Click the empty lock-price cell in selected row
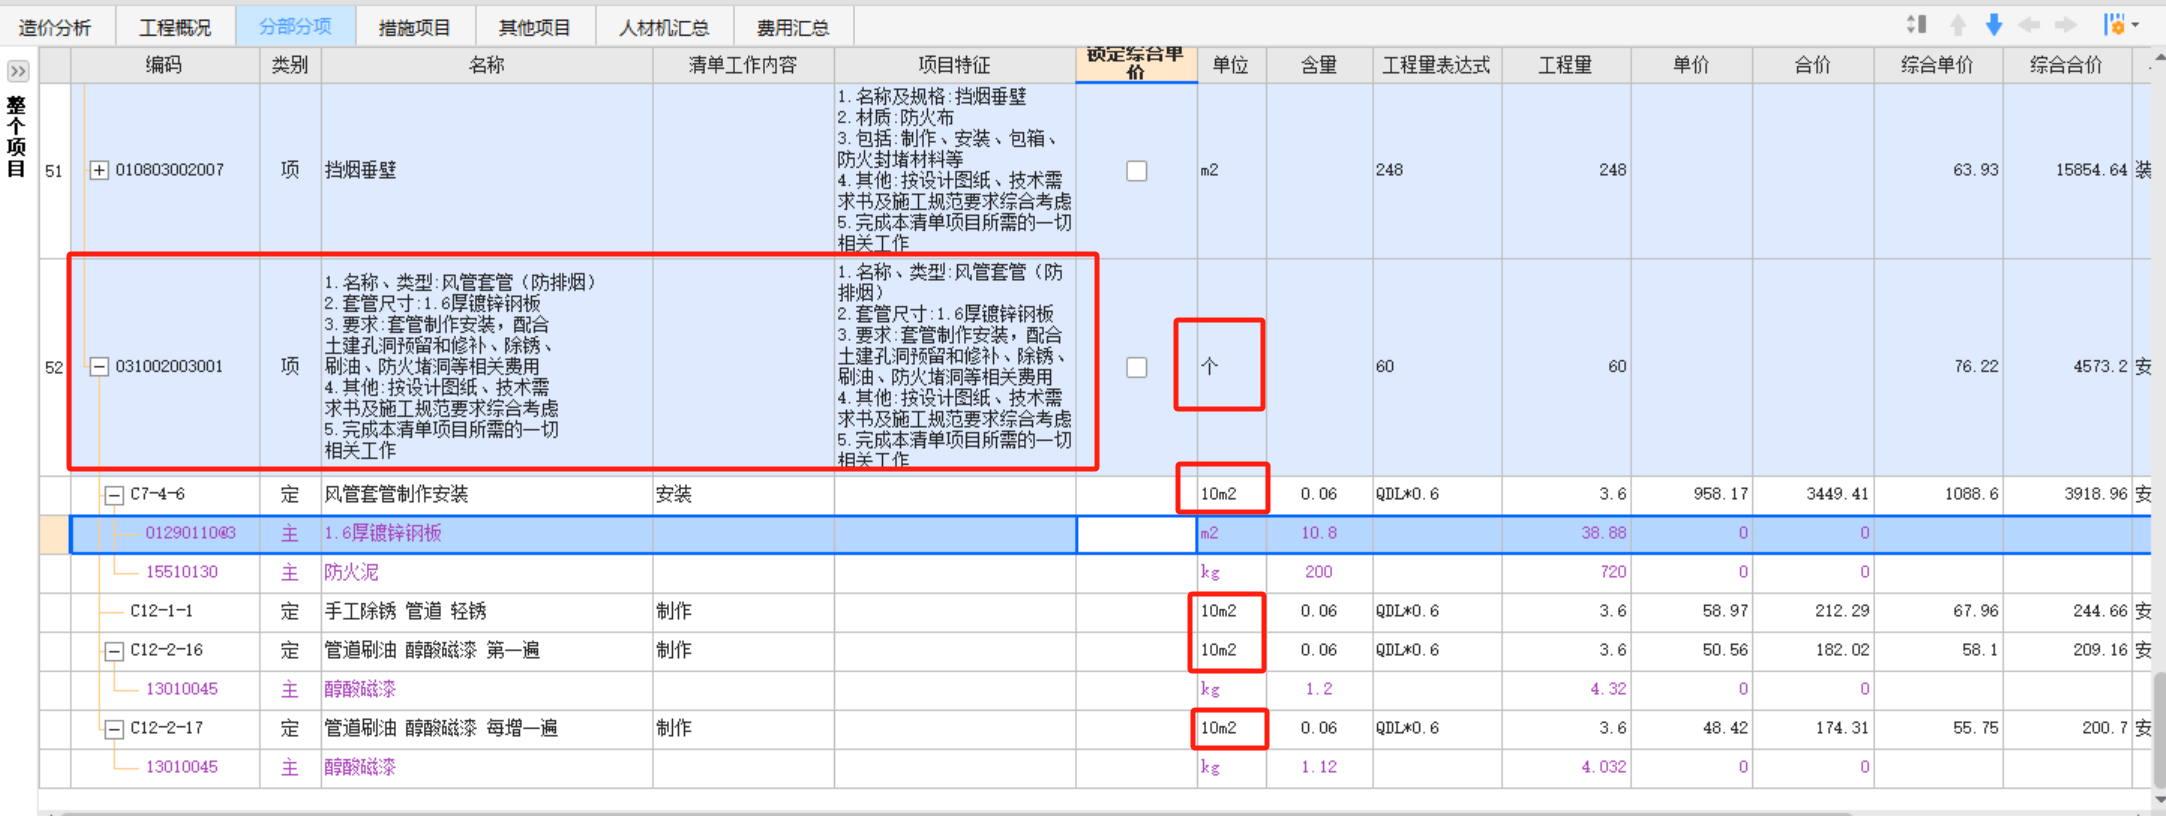 1136,534
